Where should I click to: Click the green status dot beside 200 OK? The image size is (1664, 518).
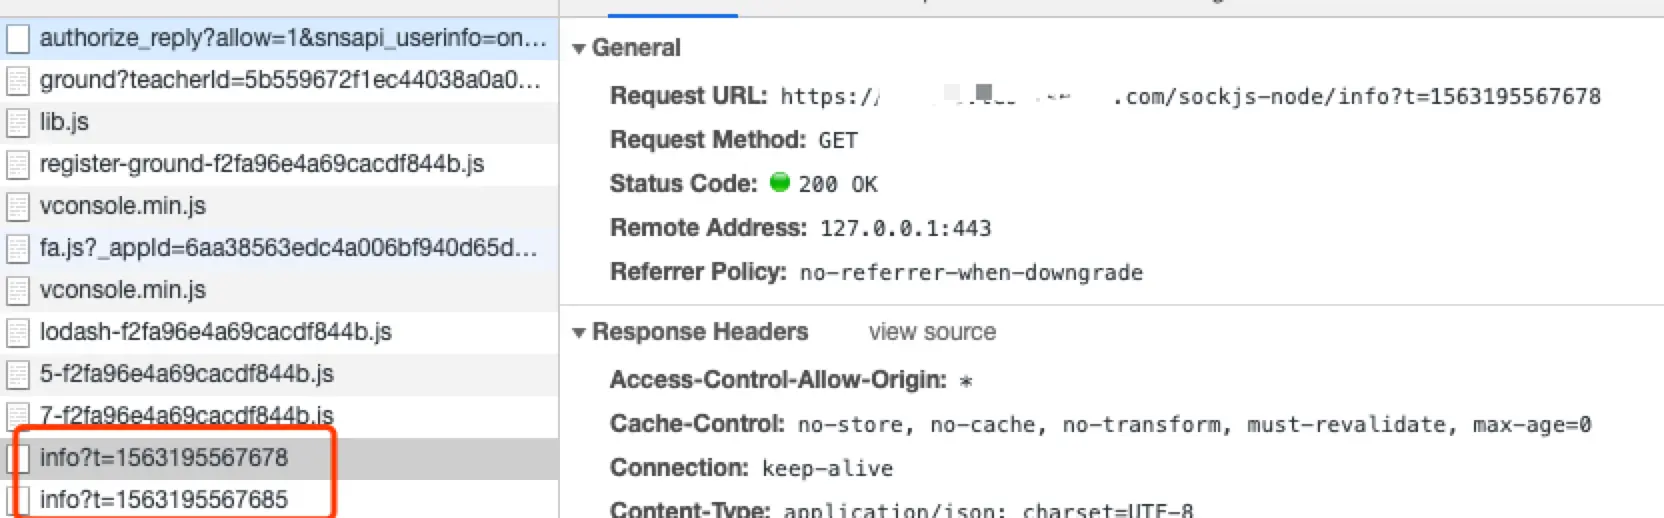point(780,182)
